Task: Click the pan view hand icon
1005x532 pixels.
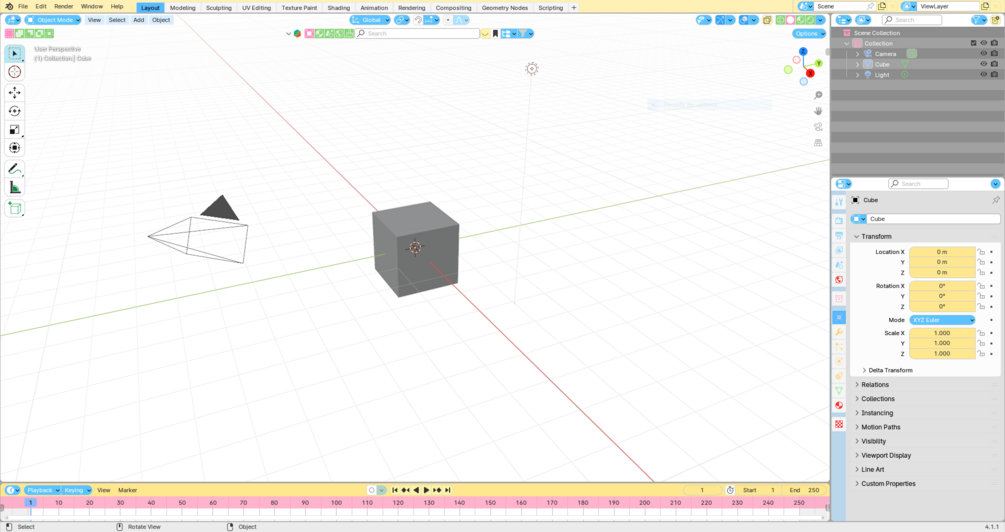Action: [x=818, y=111]
